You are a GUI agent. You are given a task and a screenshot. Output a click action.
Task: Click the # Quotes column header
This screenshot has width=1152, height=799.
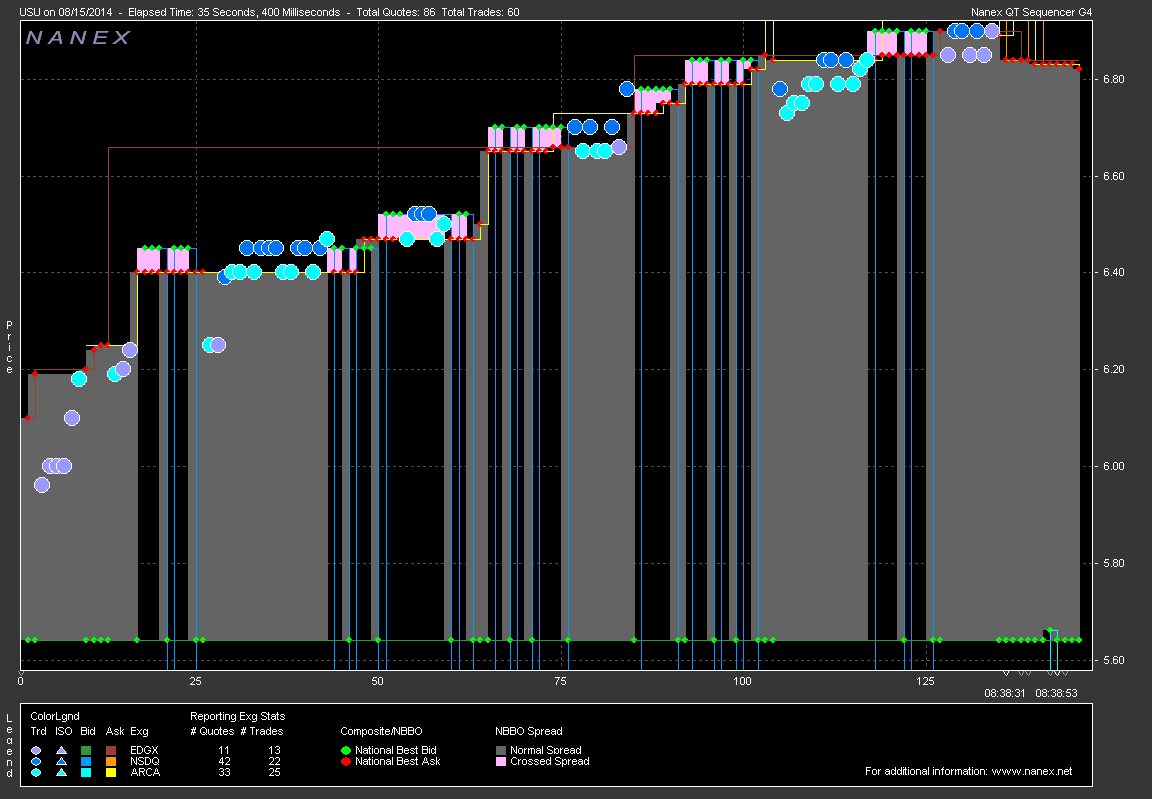coord(212,731)
